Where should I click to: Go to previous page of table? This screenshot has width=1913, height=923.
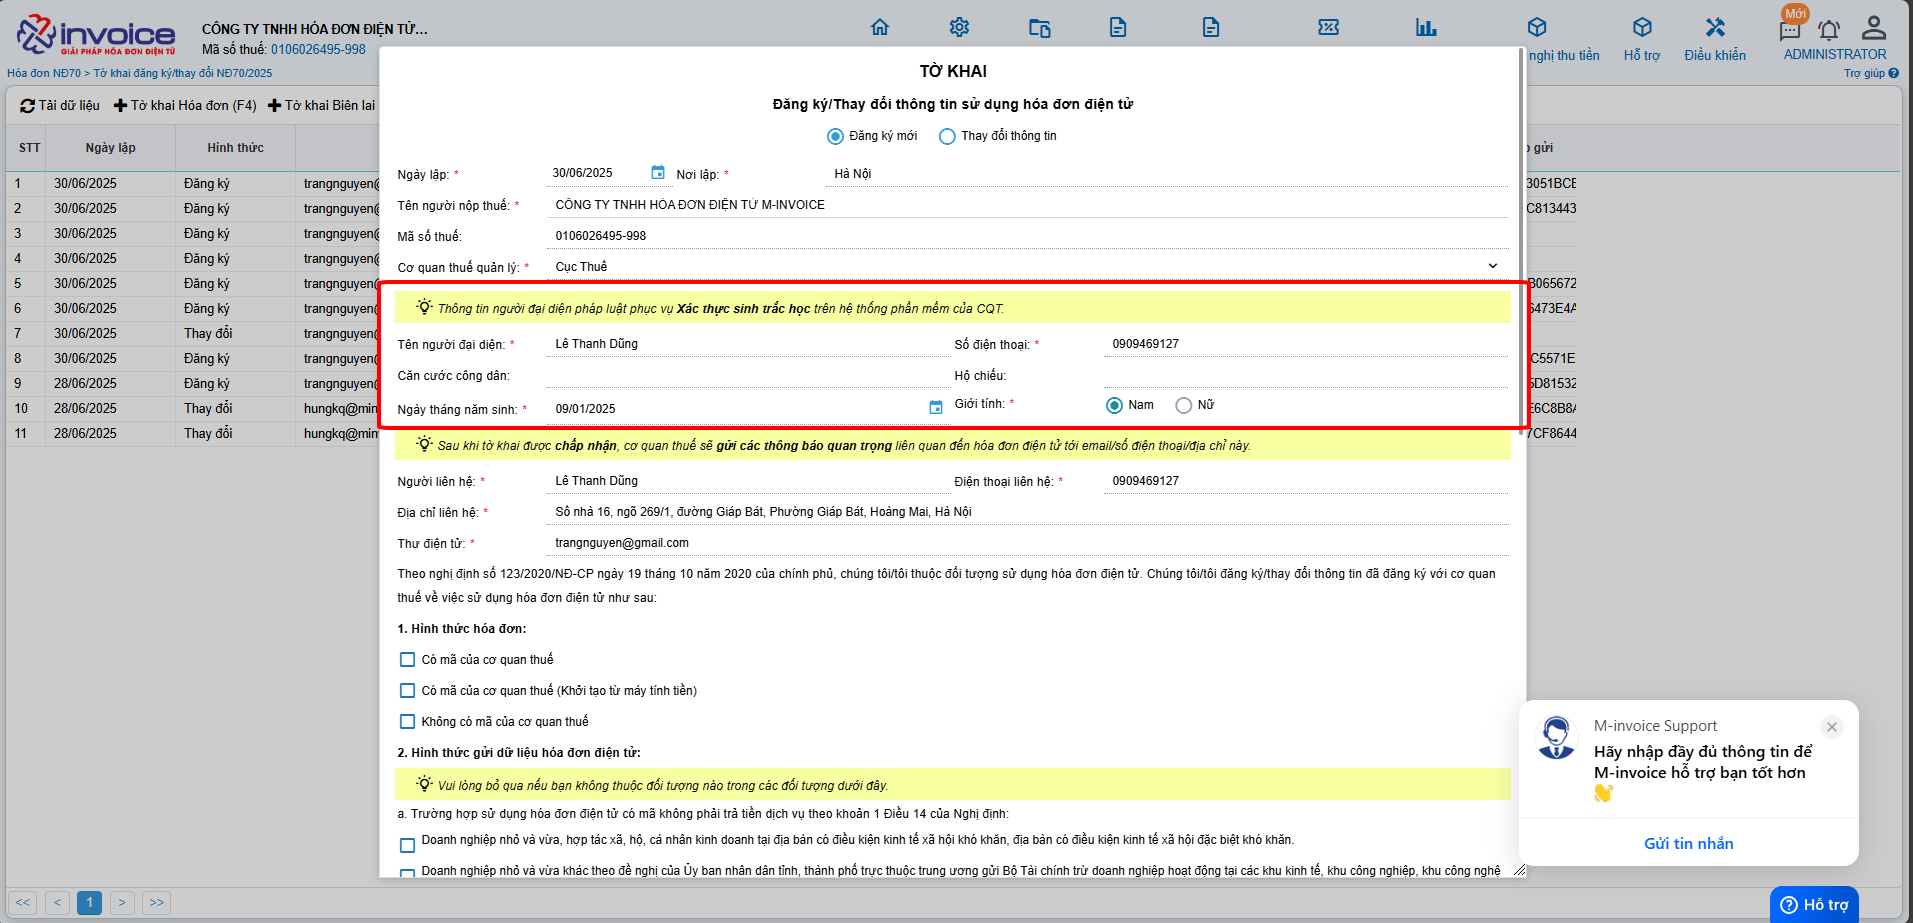click(x=58, y=903)
